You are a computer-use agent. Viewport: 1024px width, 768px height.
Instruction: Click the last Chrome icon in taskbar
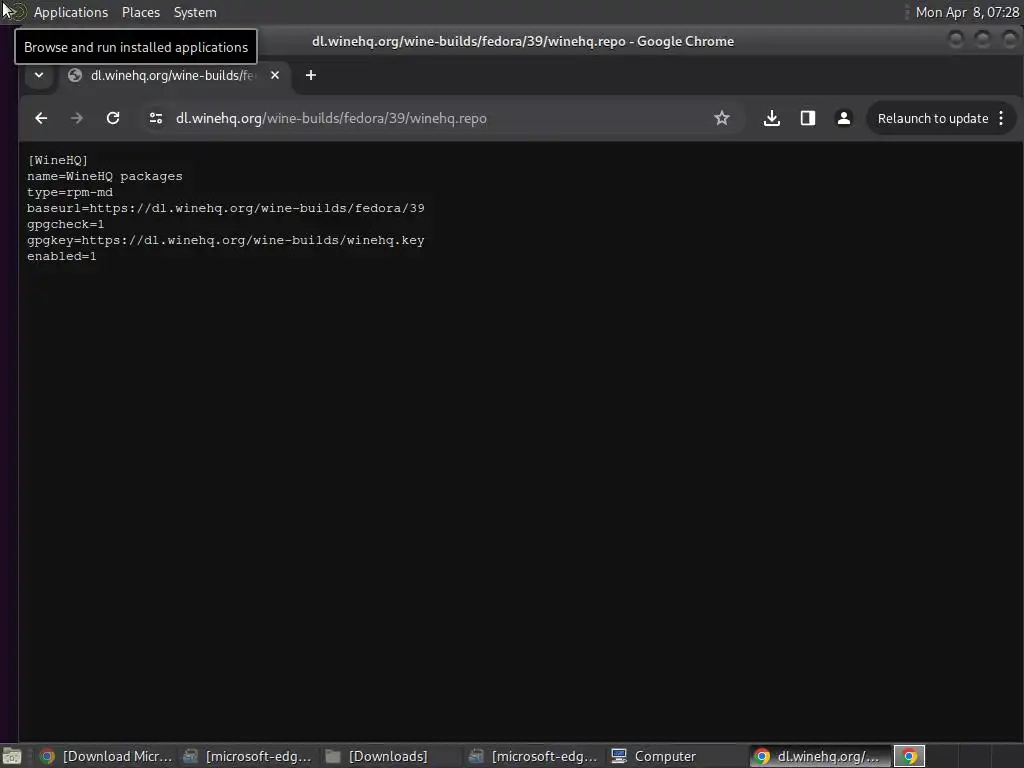(909, 756)
